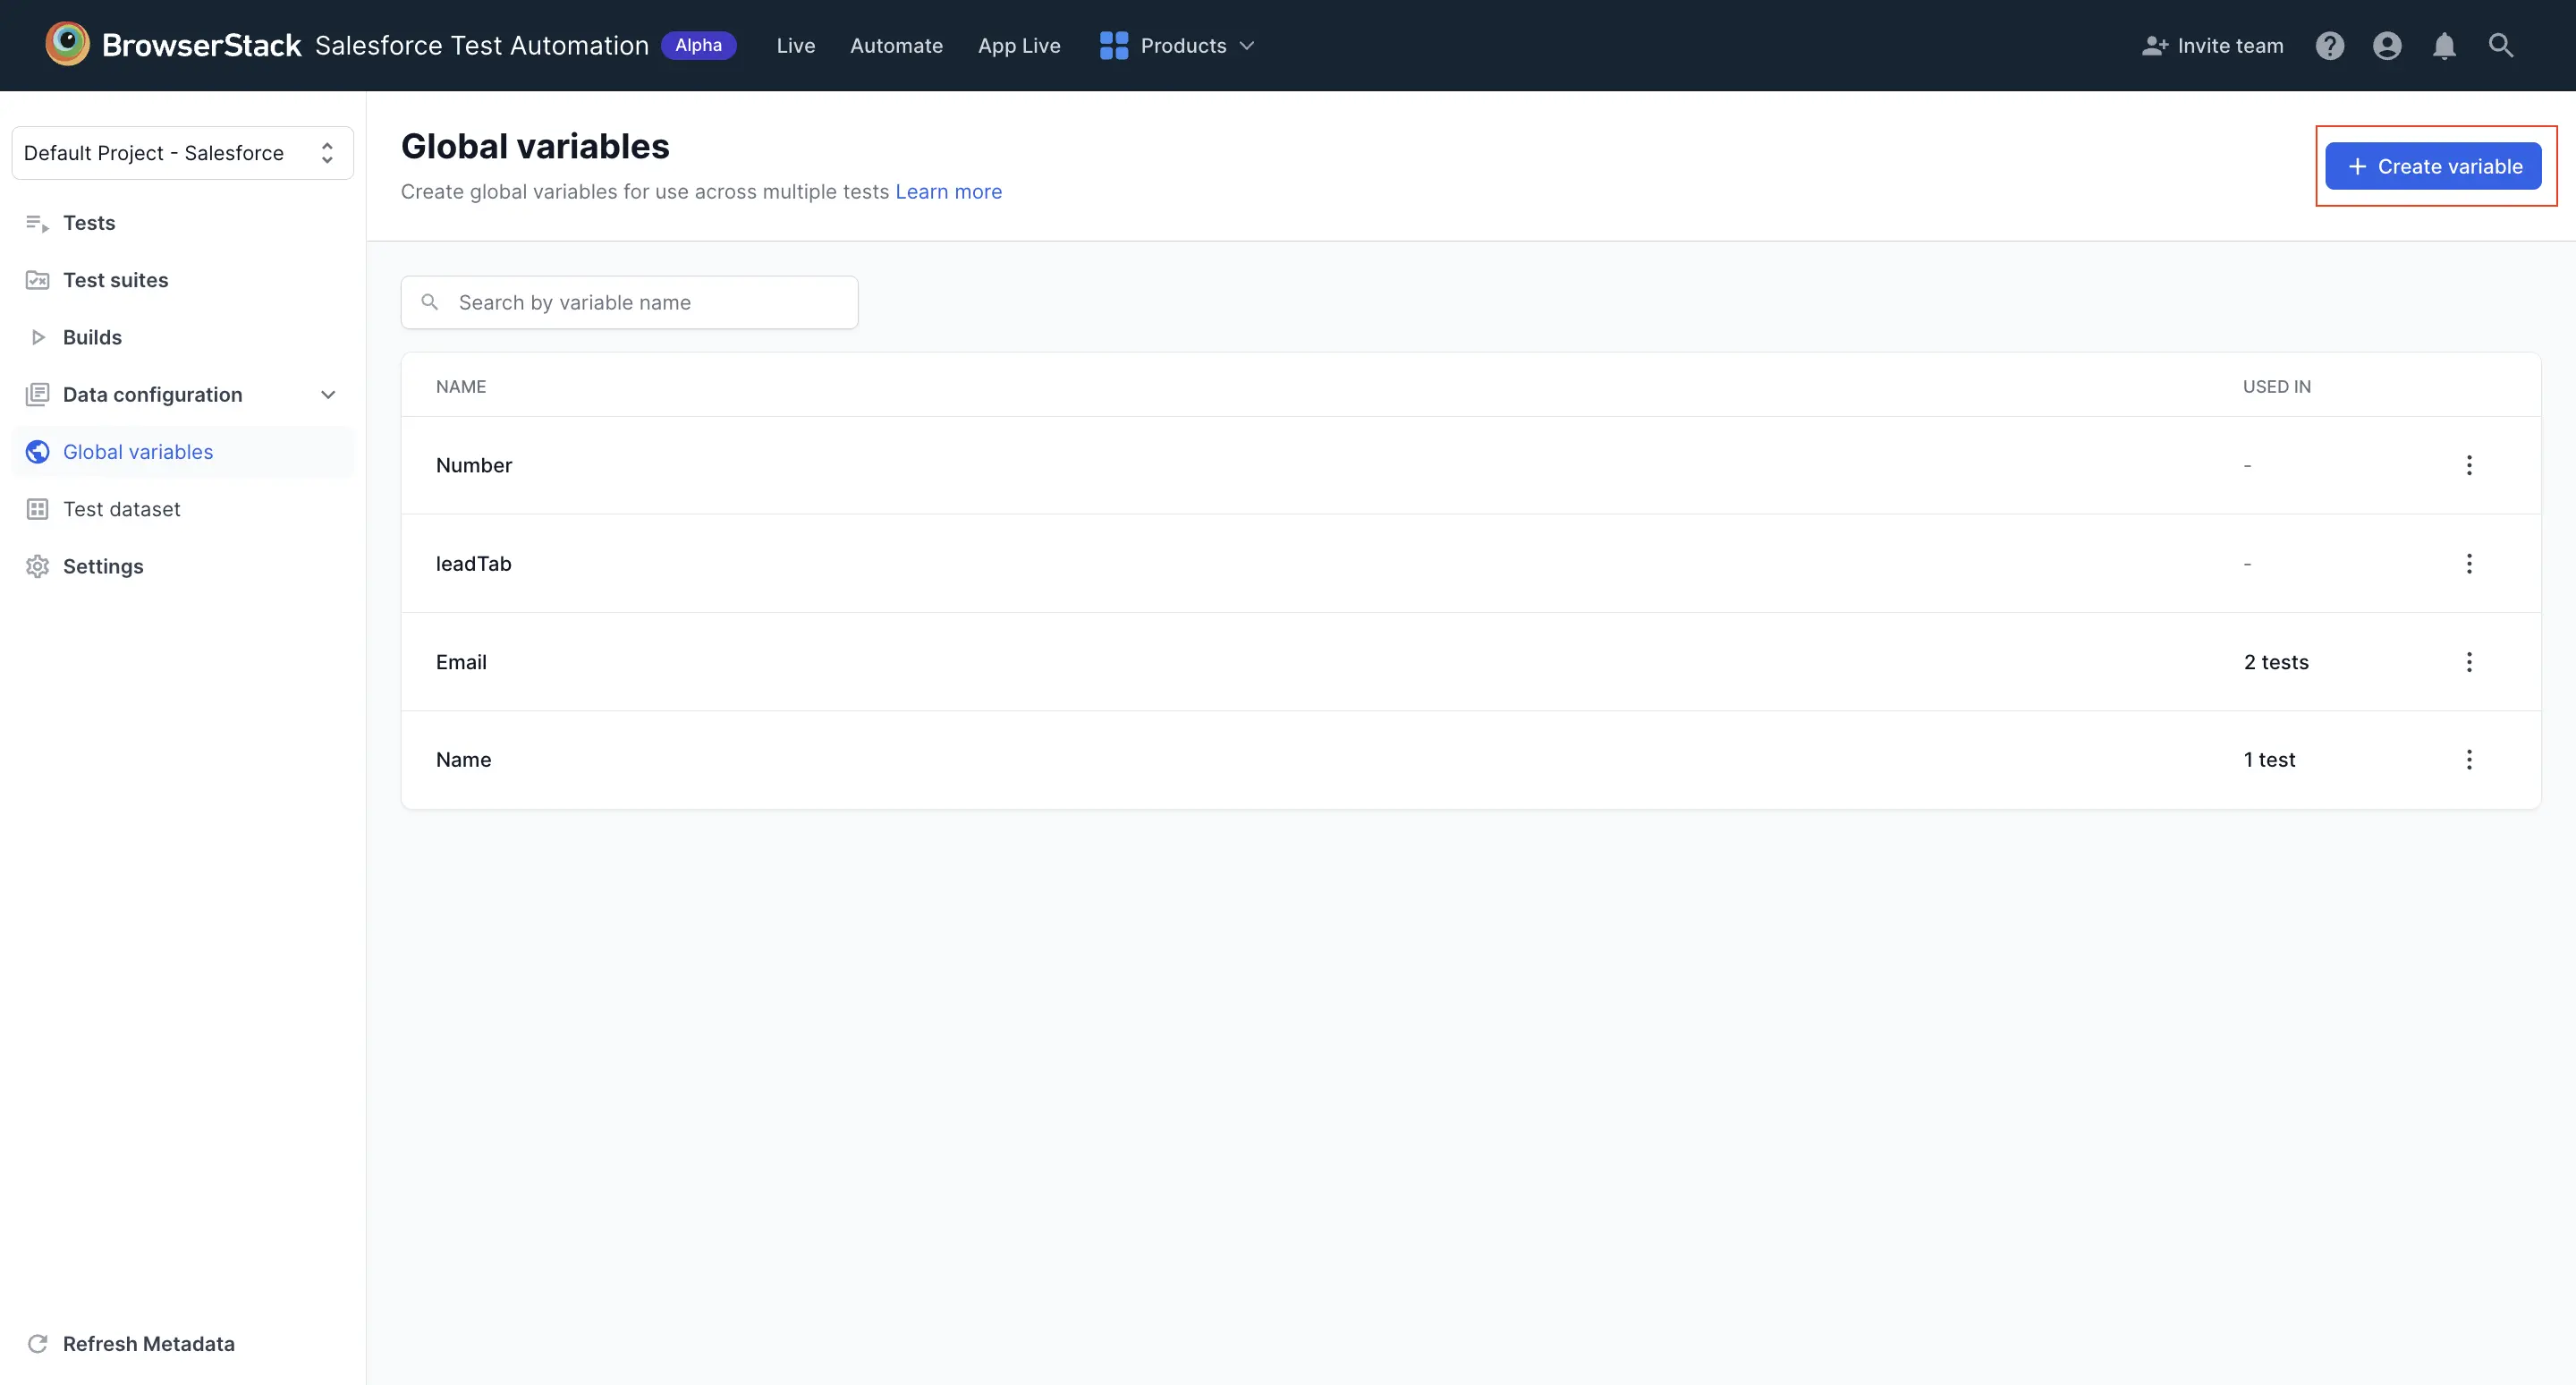Switch to the App Live tab
2576x1385 pixels.
(1019, 45)
